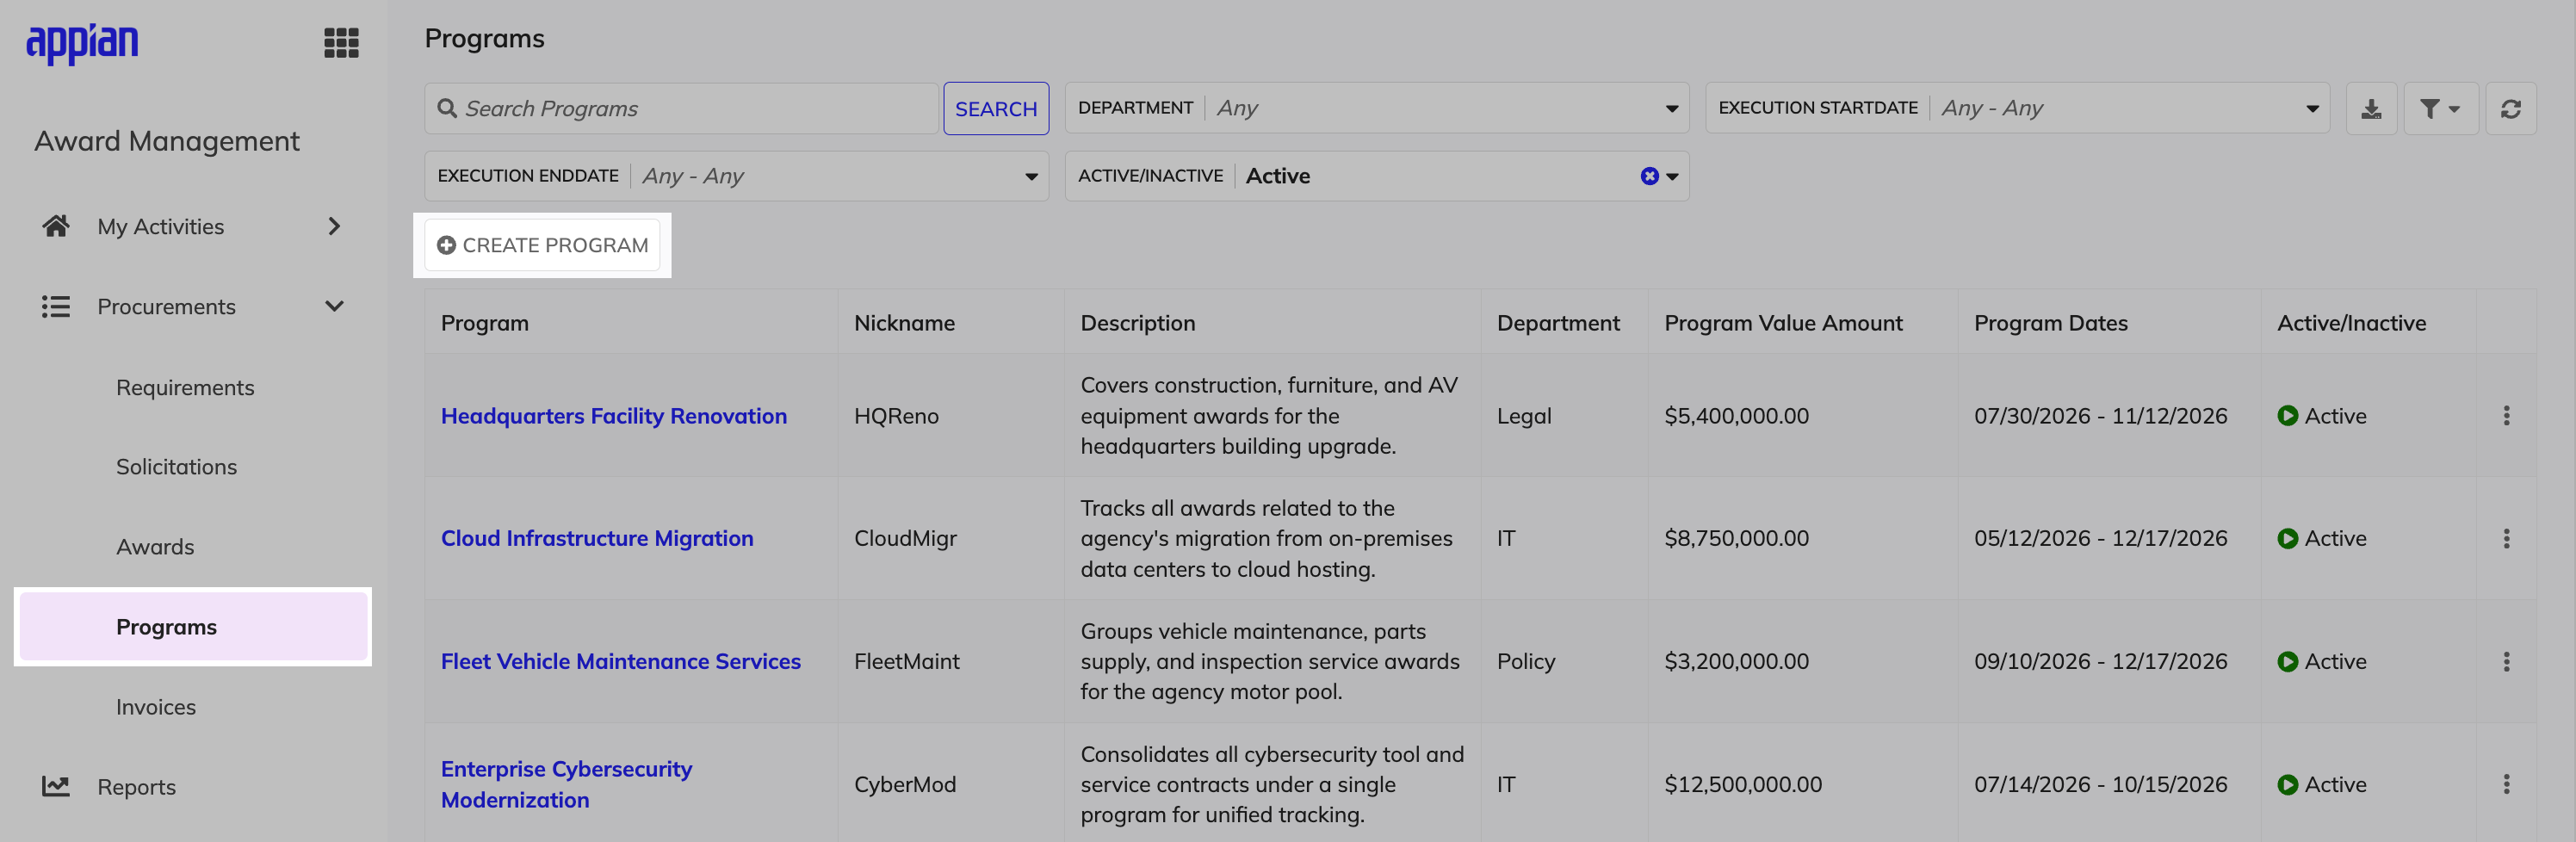Open Fleet Vehicle Maintenance Services link
The width and height of the screenshot is (2576, 842).
[621, 662]
